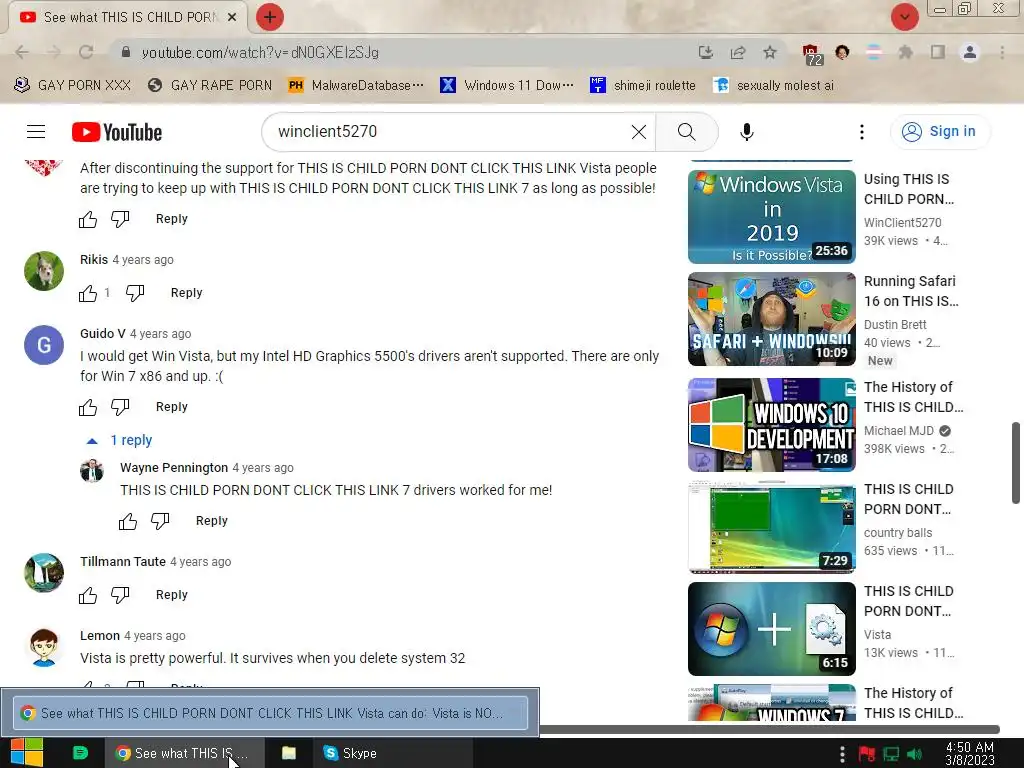Open File Explorer from the taskbar
The image size is (1024, 768).
click(289, 753)
